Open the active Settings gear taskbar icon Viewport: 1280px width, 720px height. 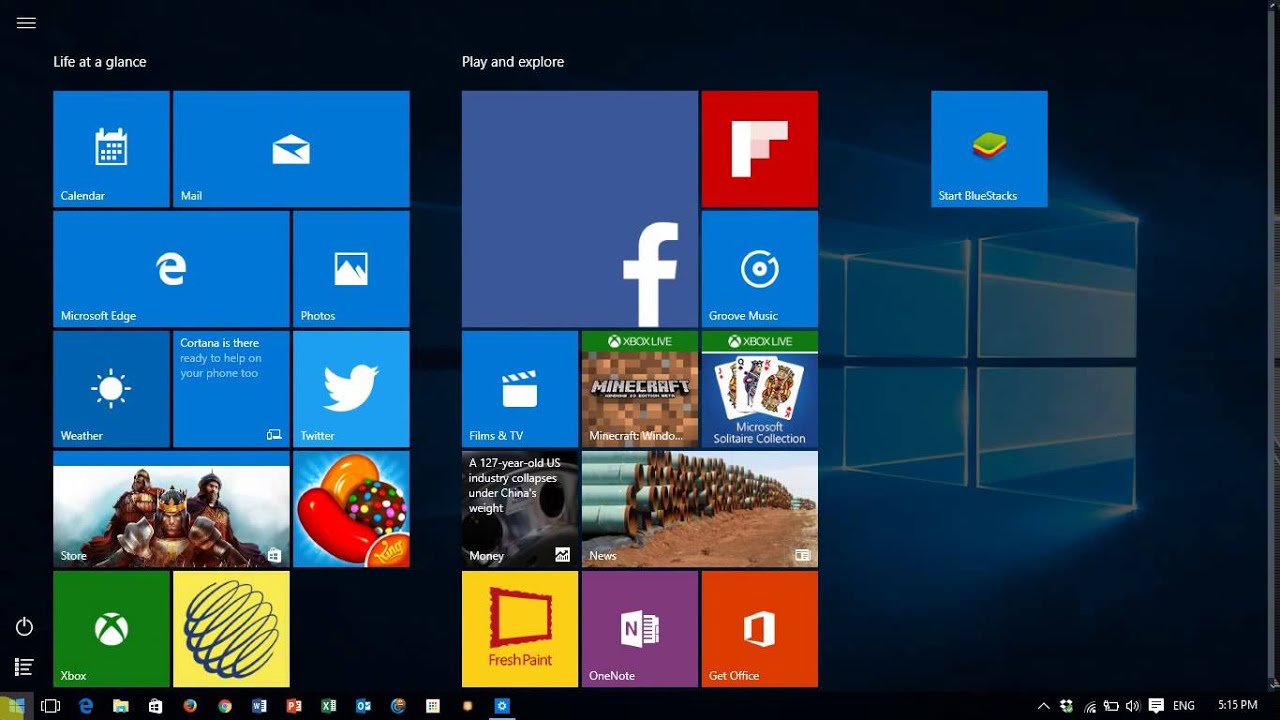point(502,706)
